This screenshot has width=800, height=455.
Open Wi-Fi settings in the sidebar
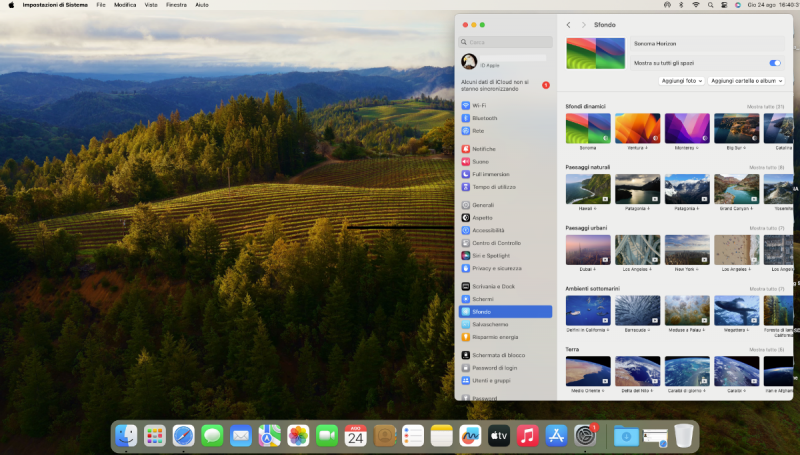(x=479, y=105)
